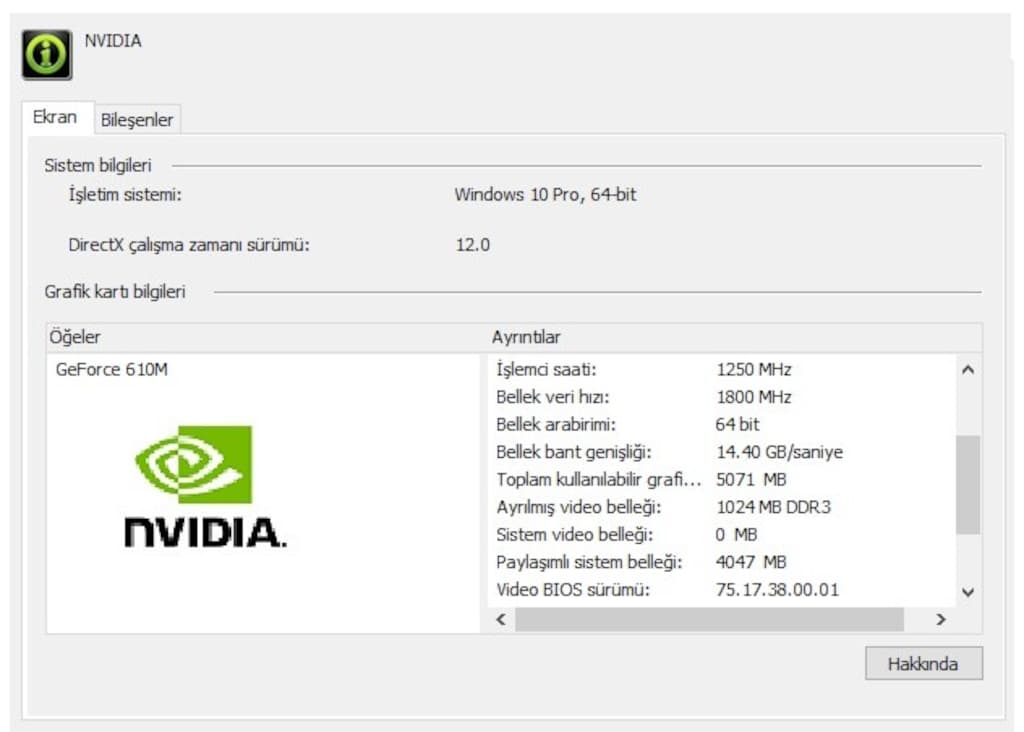Click the value 1250 MHz
This screenshot has width=1024, height=732.
[x=754, y=370]
